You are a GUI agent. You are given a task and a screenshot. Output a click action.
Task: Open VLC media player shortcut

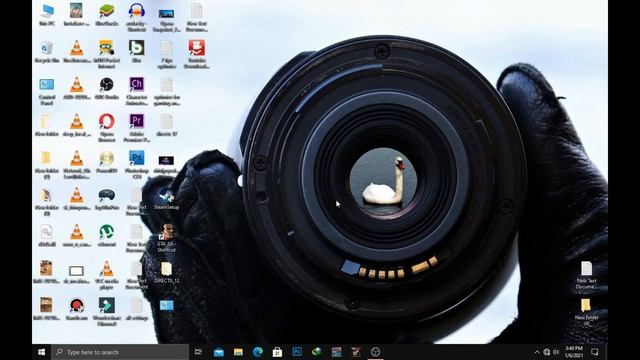[x=107, y=275]
